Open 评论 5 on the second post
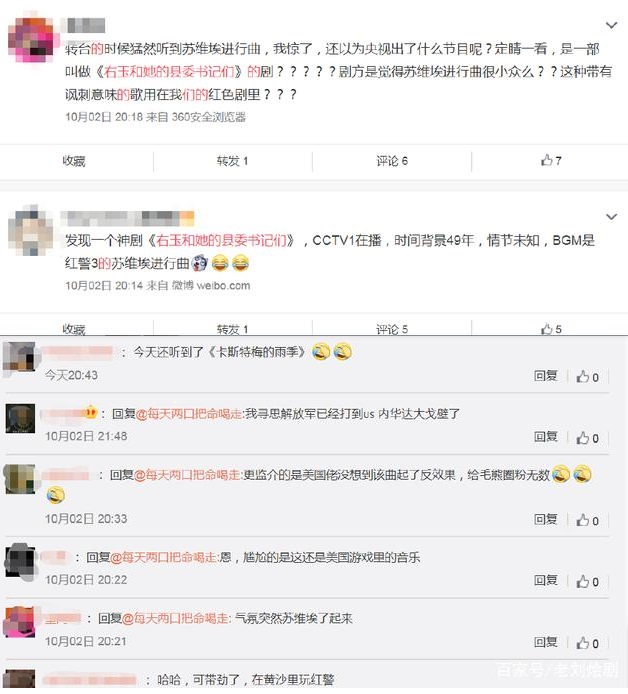 tap(392, 329)
